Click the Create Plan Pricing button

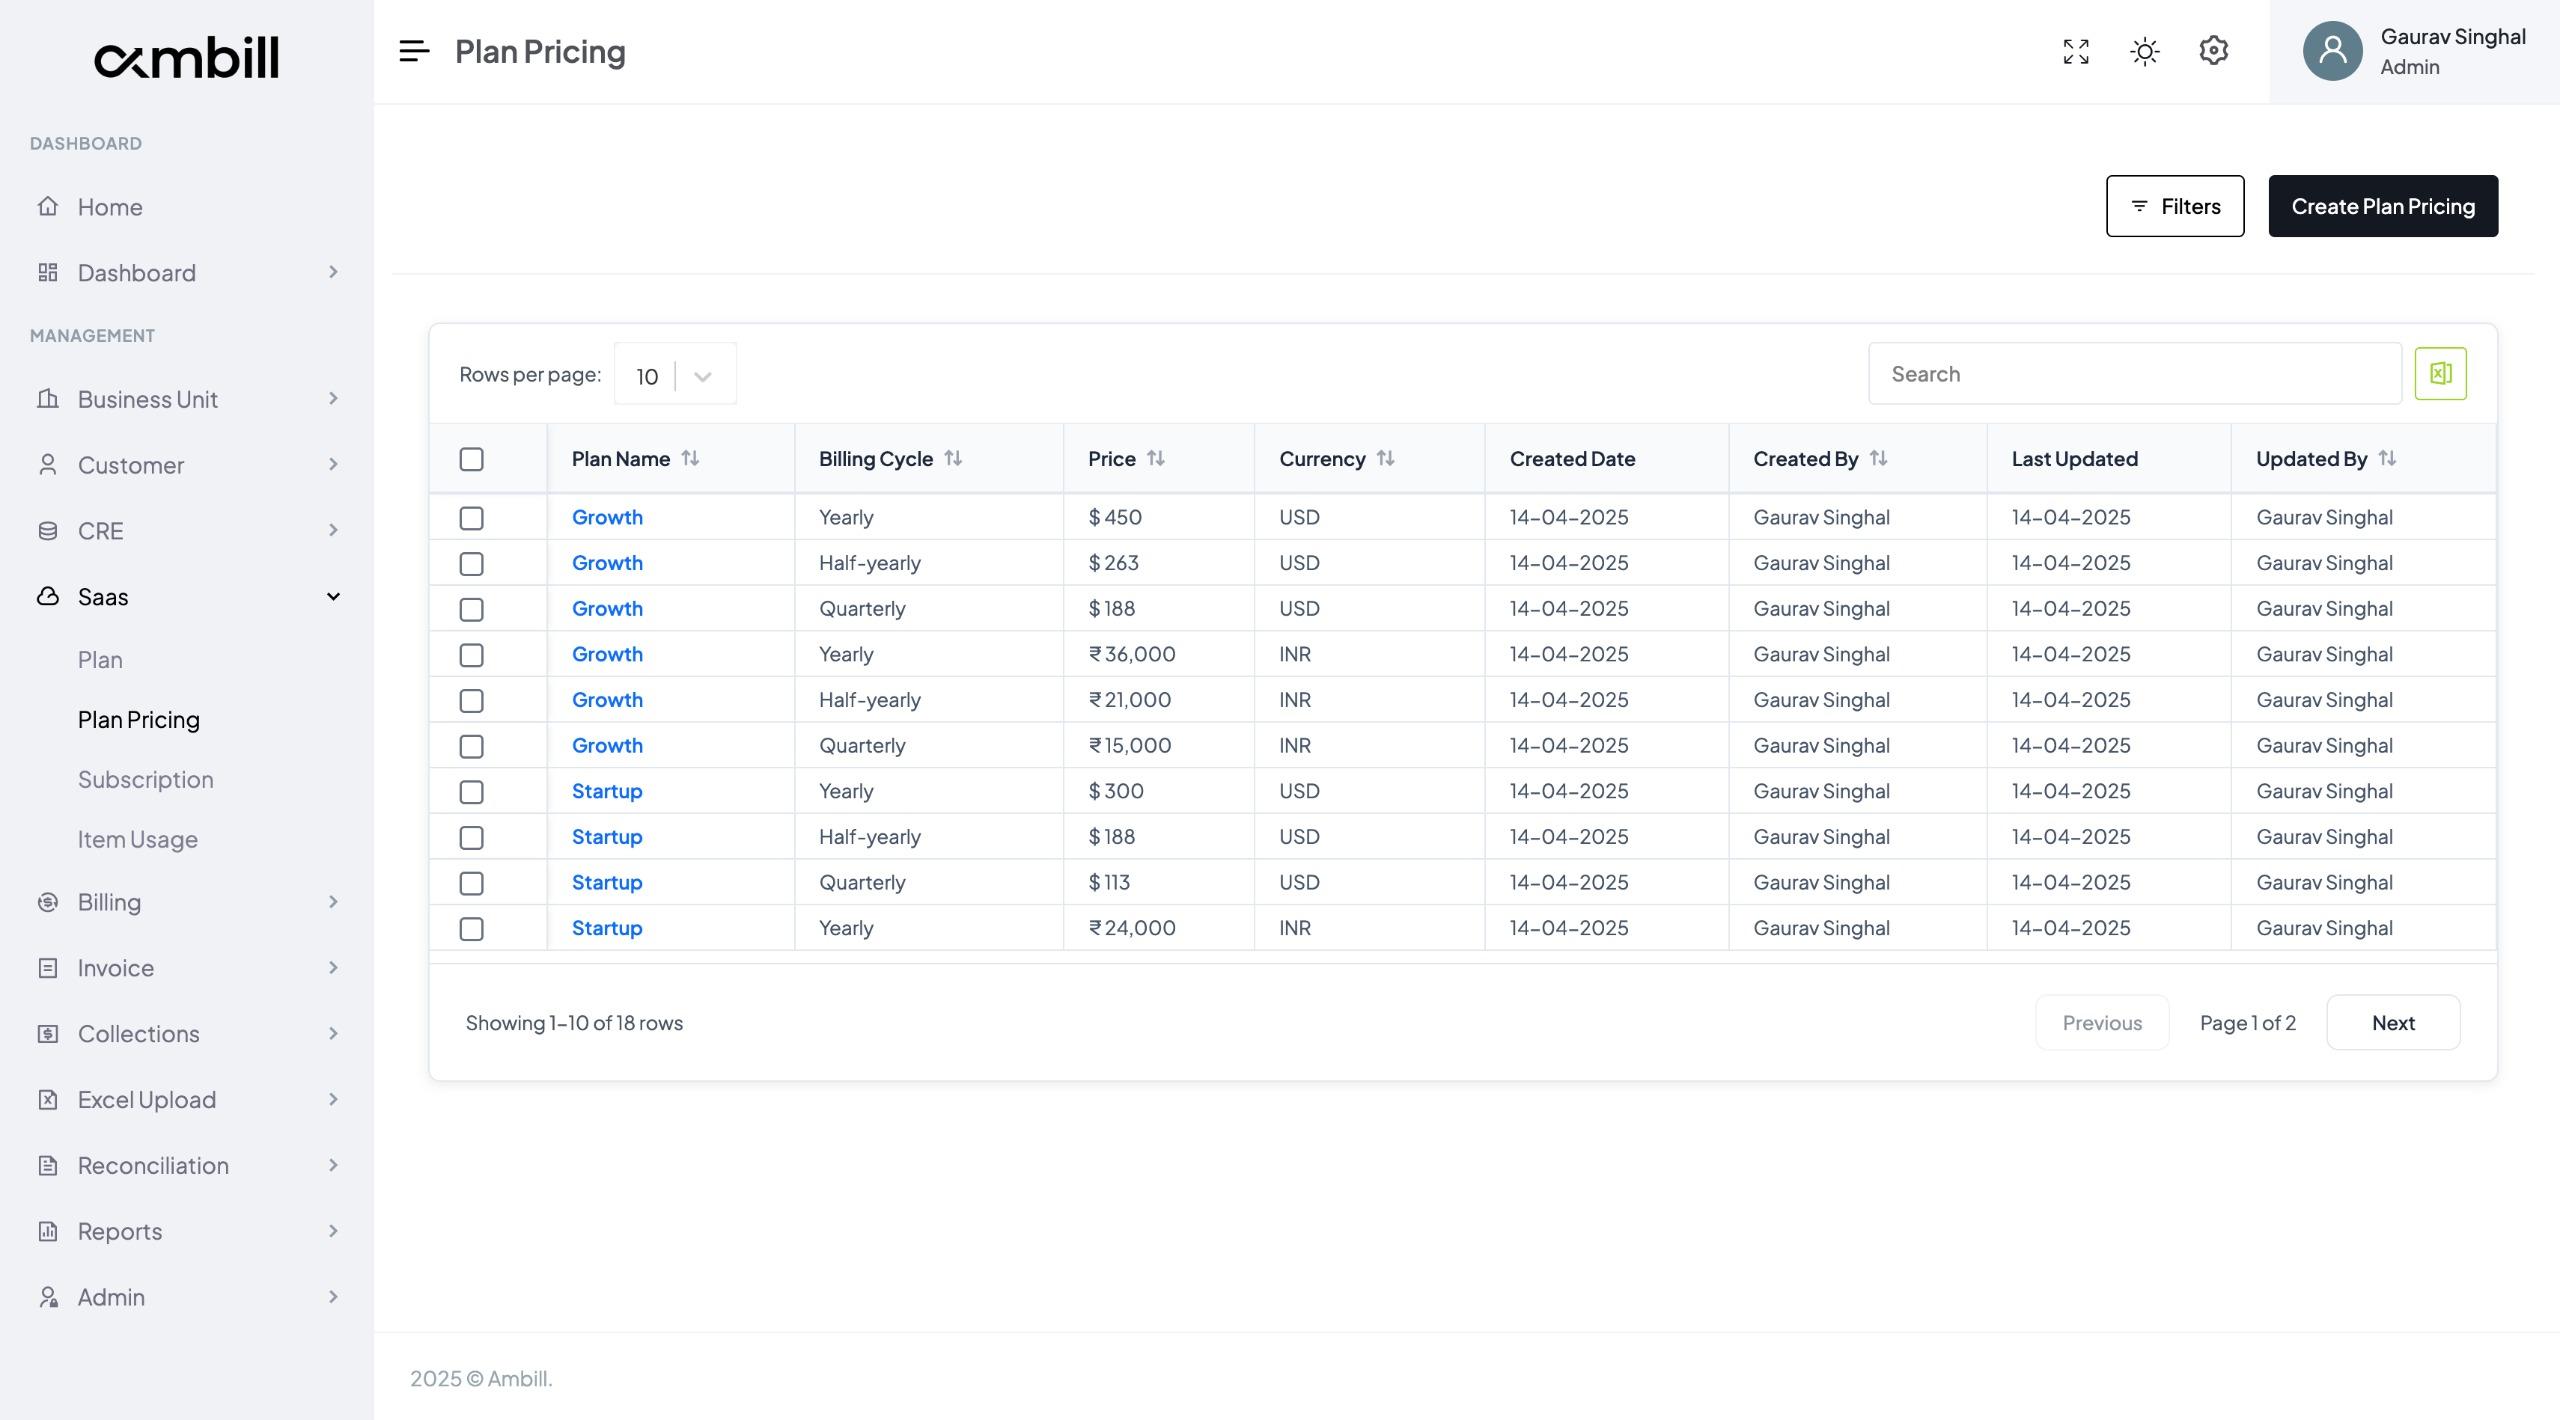click(2382, 206)
